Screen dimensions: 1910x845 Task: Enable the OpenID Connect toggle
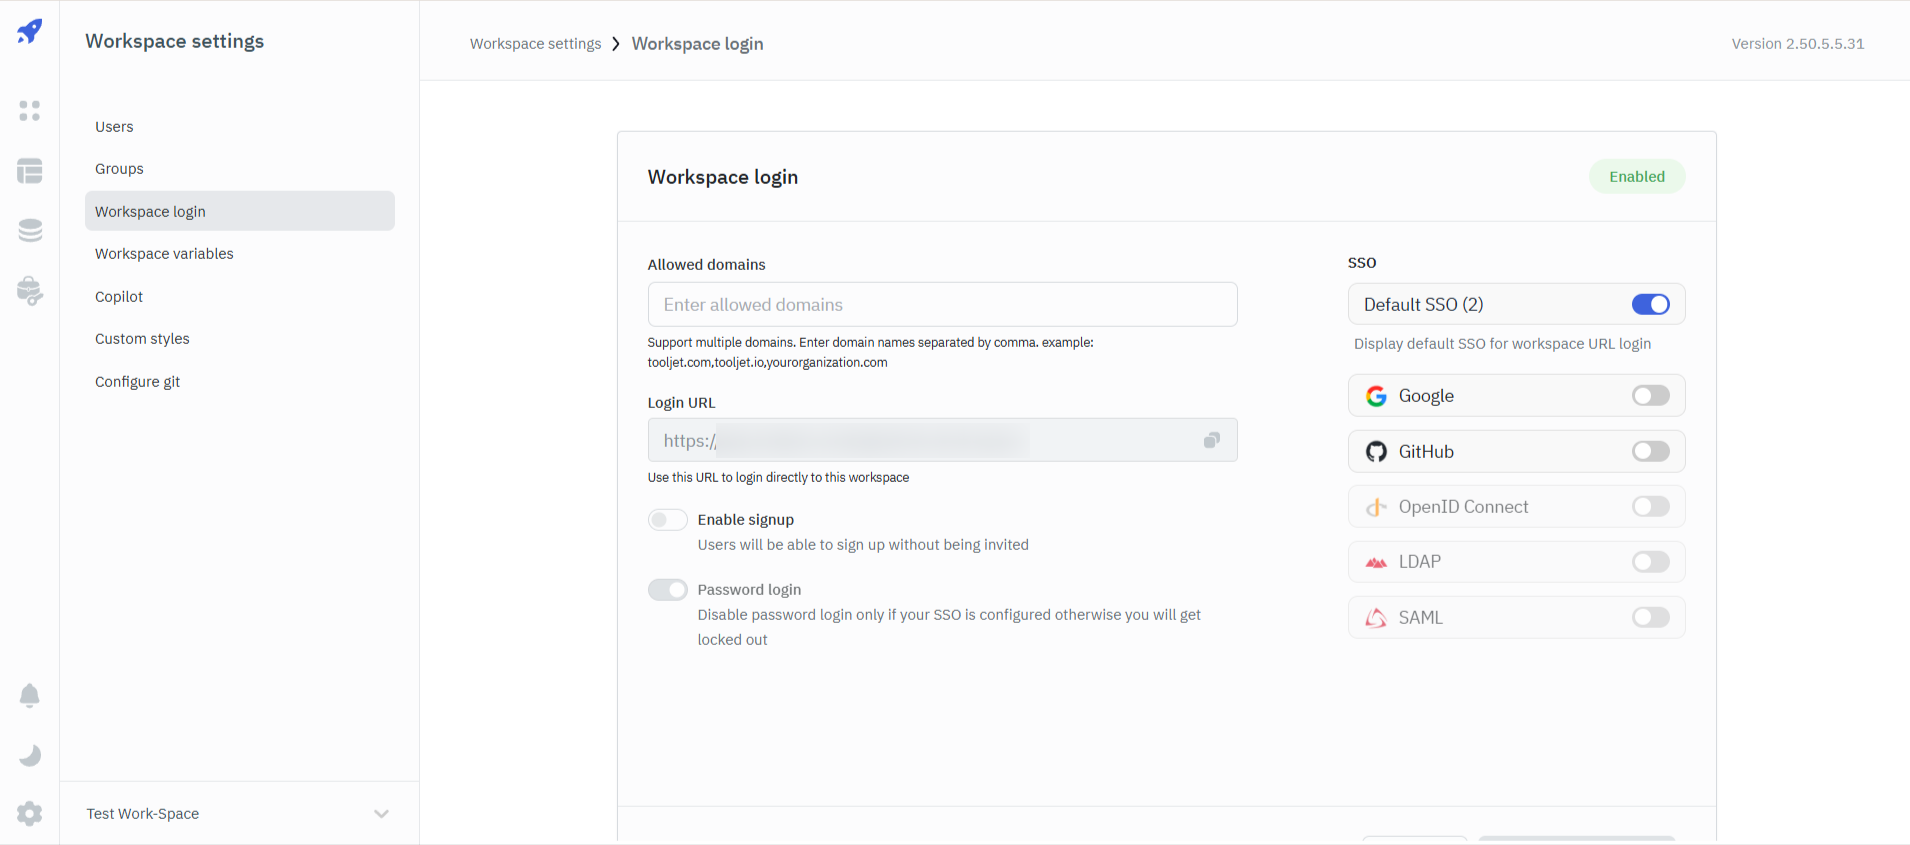click(x=1651, y=507)
